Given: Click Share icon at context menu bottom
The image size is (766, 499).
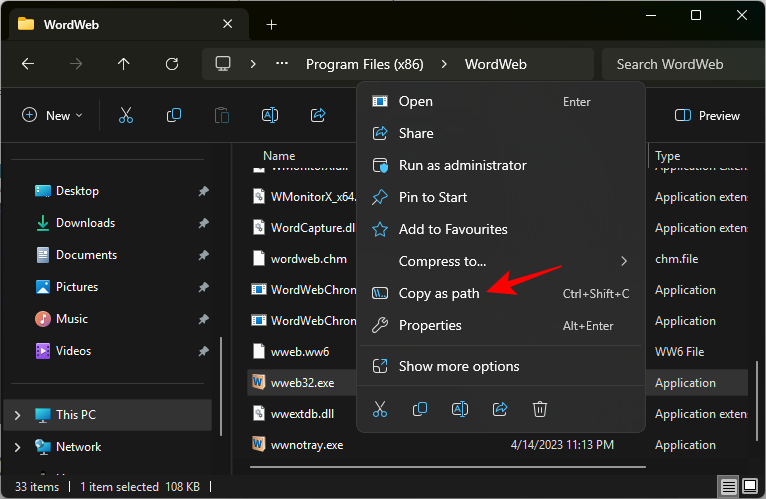Looking at the screenshot, I should coord(500,409).
